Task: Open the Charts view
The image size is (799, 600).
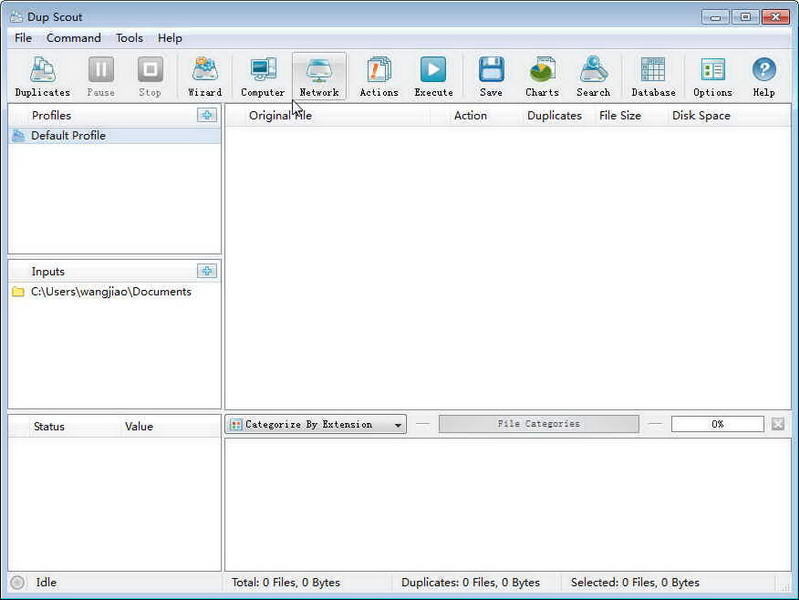Action: click(x=542, y=76)
